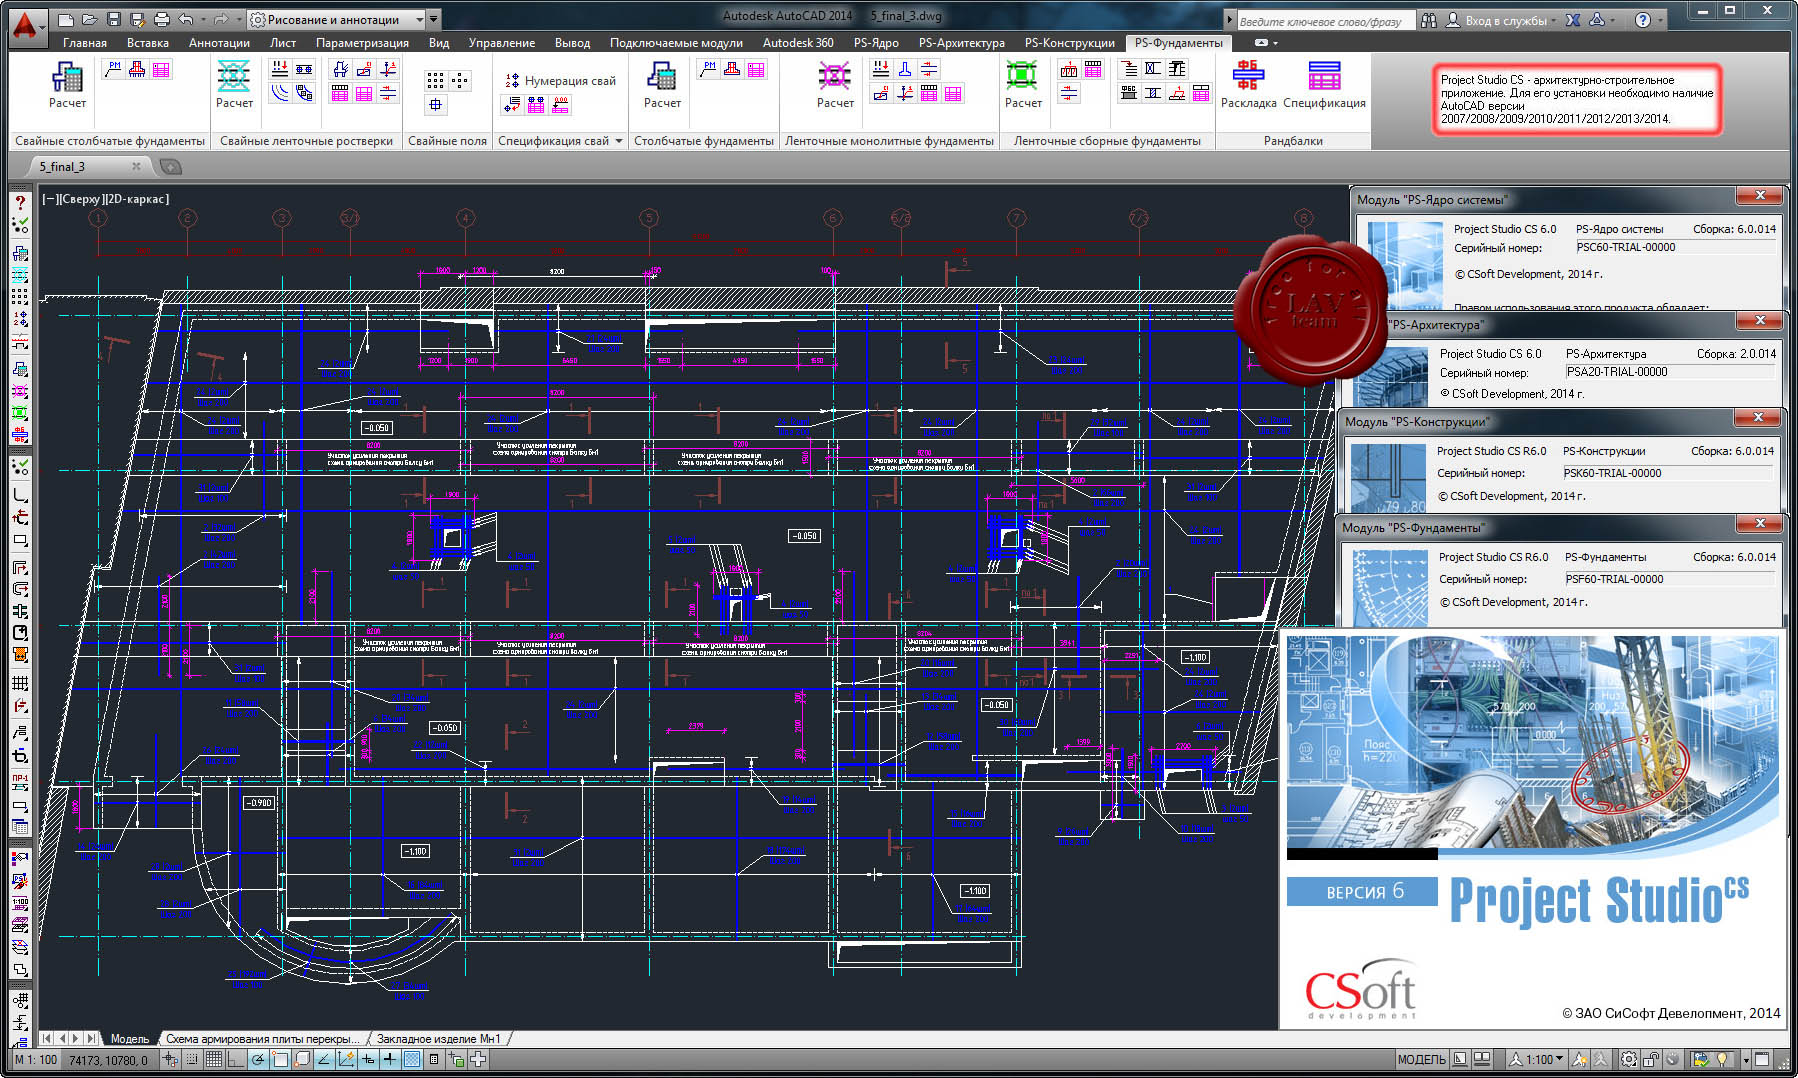Click the PM icon in Свайные столбчатые фундаменты
Screen dimensions: 1798x1078
(x=113, y=69)
